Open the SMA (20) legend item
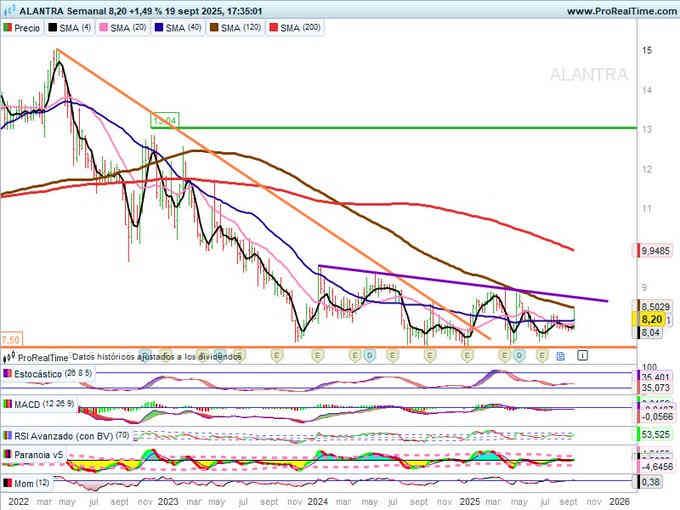 (x=123, y=28)
